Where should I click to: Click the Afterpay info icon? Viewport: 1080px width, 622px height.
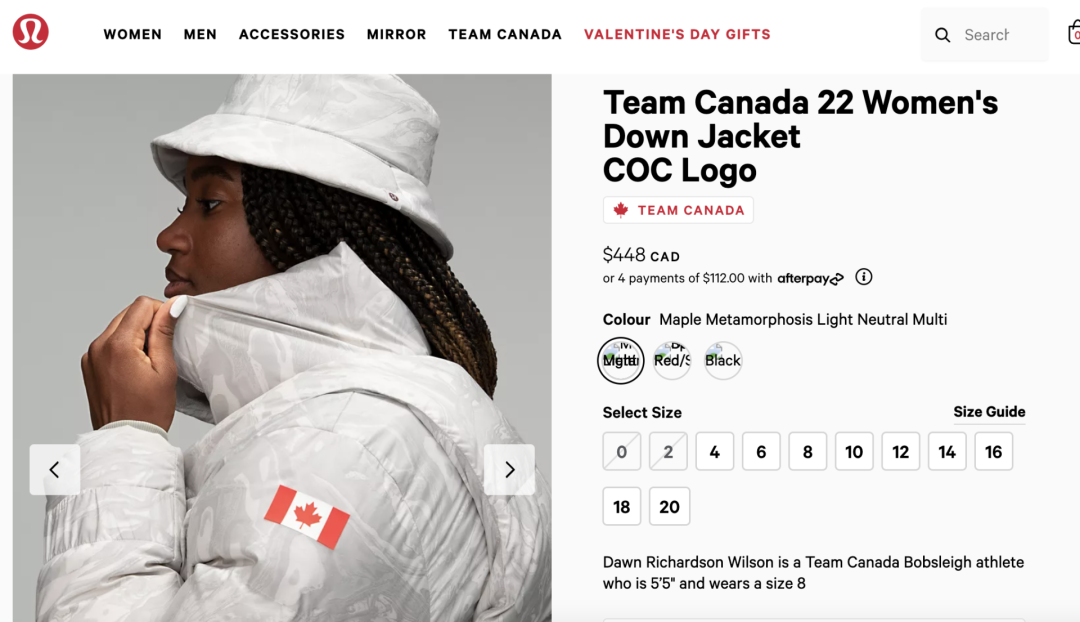click(864, 277)
